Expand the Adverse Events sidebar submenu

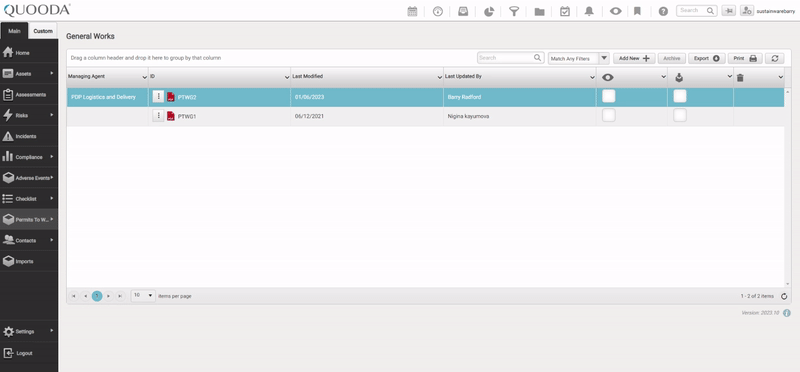point(52,178)
